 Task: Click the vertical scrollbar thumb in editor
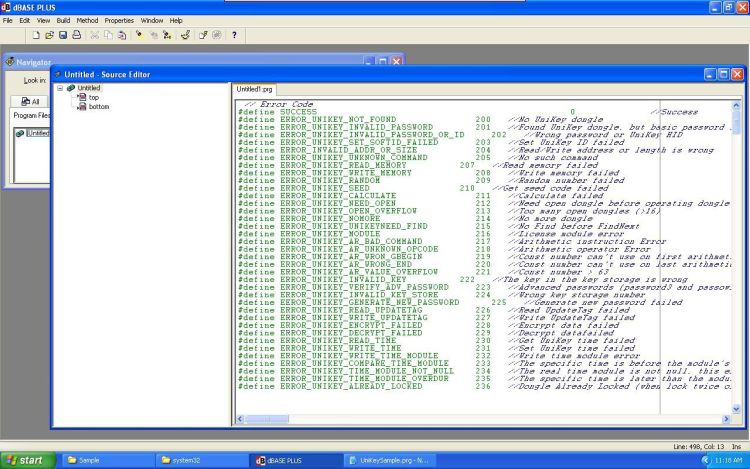736,122
